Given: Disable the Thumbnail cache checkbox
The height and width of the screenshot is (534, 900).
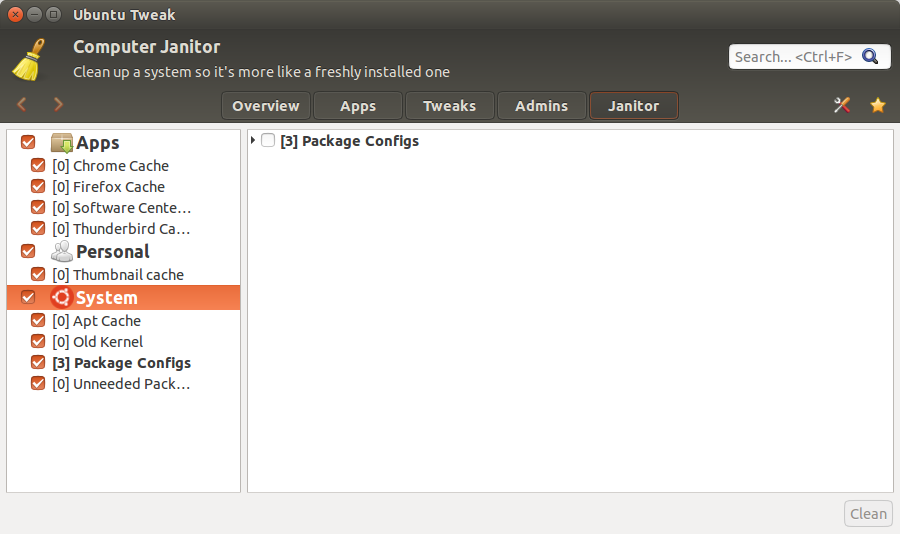Looking at the screenshot, I should pyautogui.click(x=38, y=274).
